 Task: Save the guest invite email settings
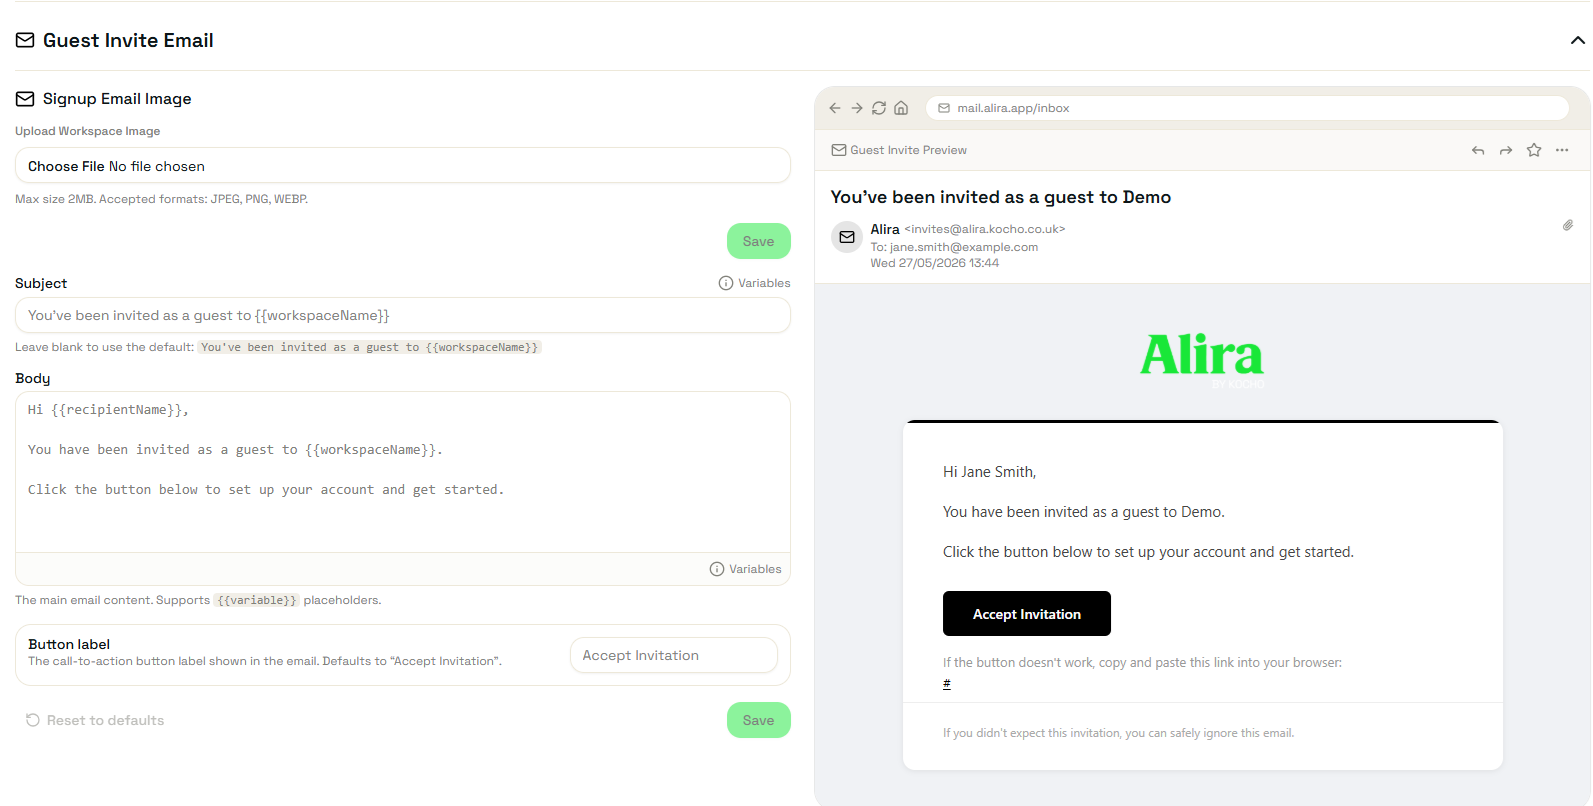[758, 720]
